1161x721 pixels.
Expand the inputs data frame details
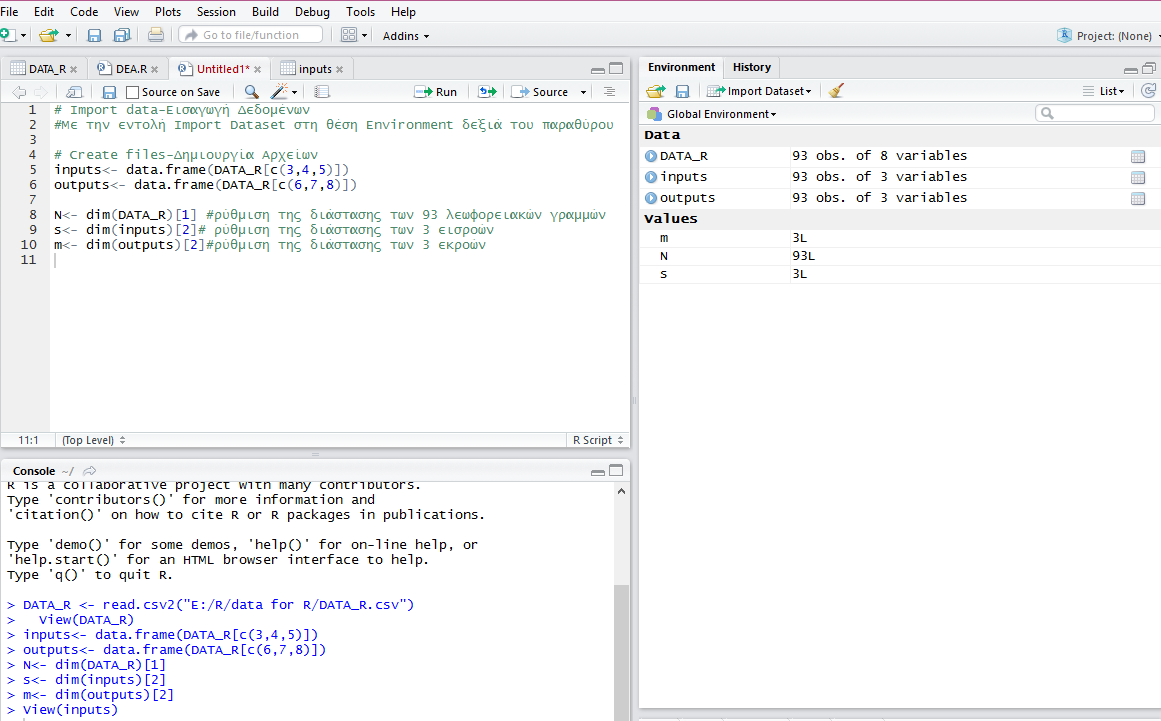coord(651,177)
